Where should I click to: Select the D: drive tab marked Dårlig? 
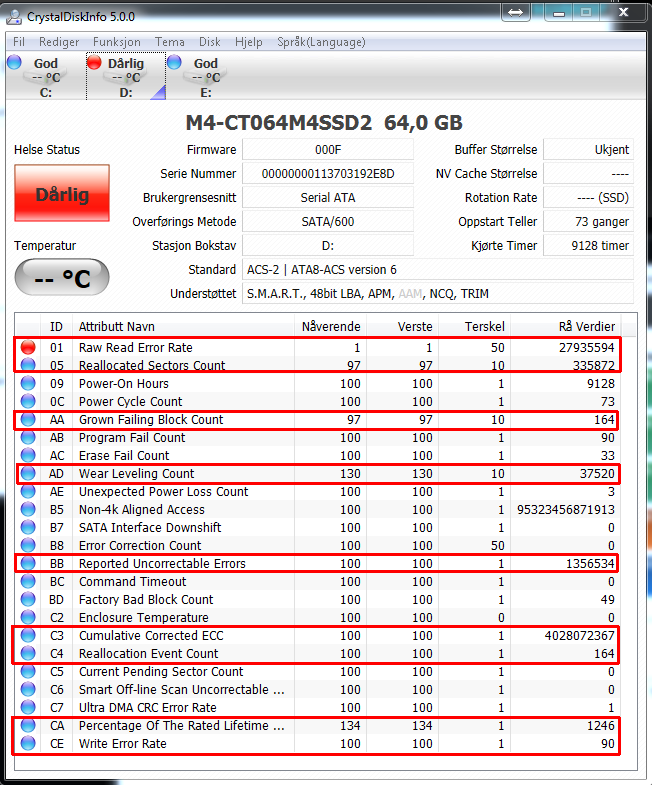click(x=126, y=77)
